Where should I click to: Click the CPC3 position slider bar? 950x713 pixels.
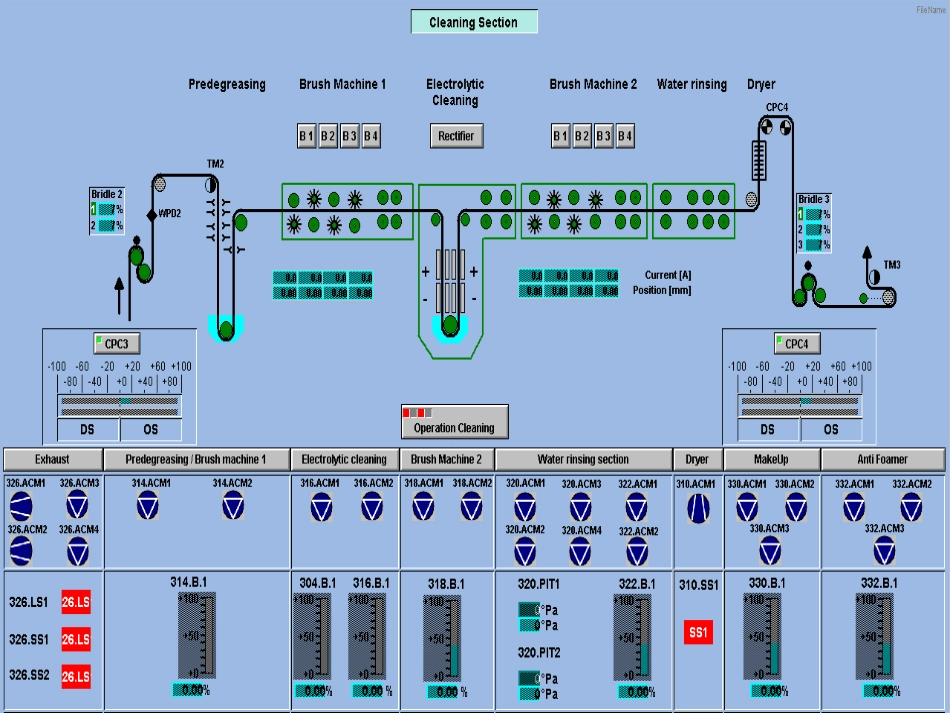point(119,404)
